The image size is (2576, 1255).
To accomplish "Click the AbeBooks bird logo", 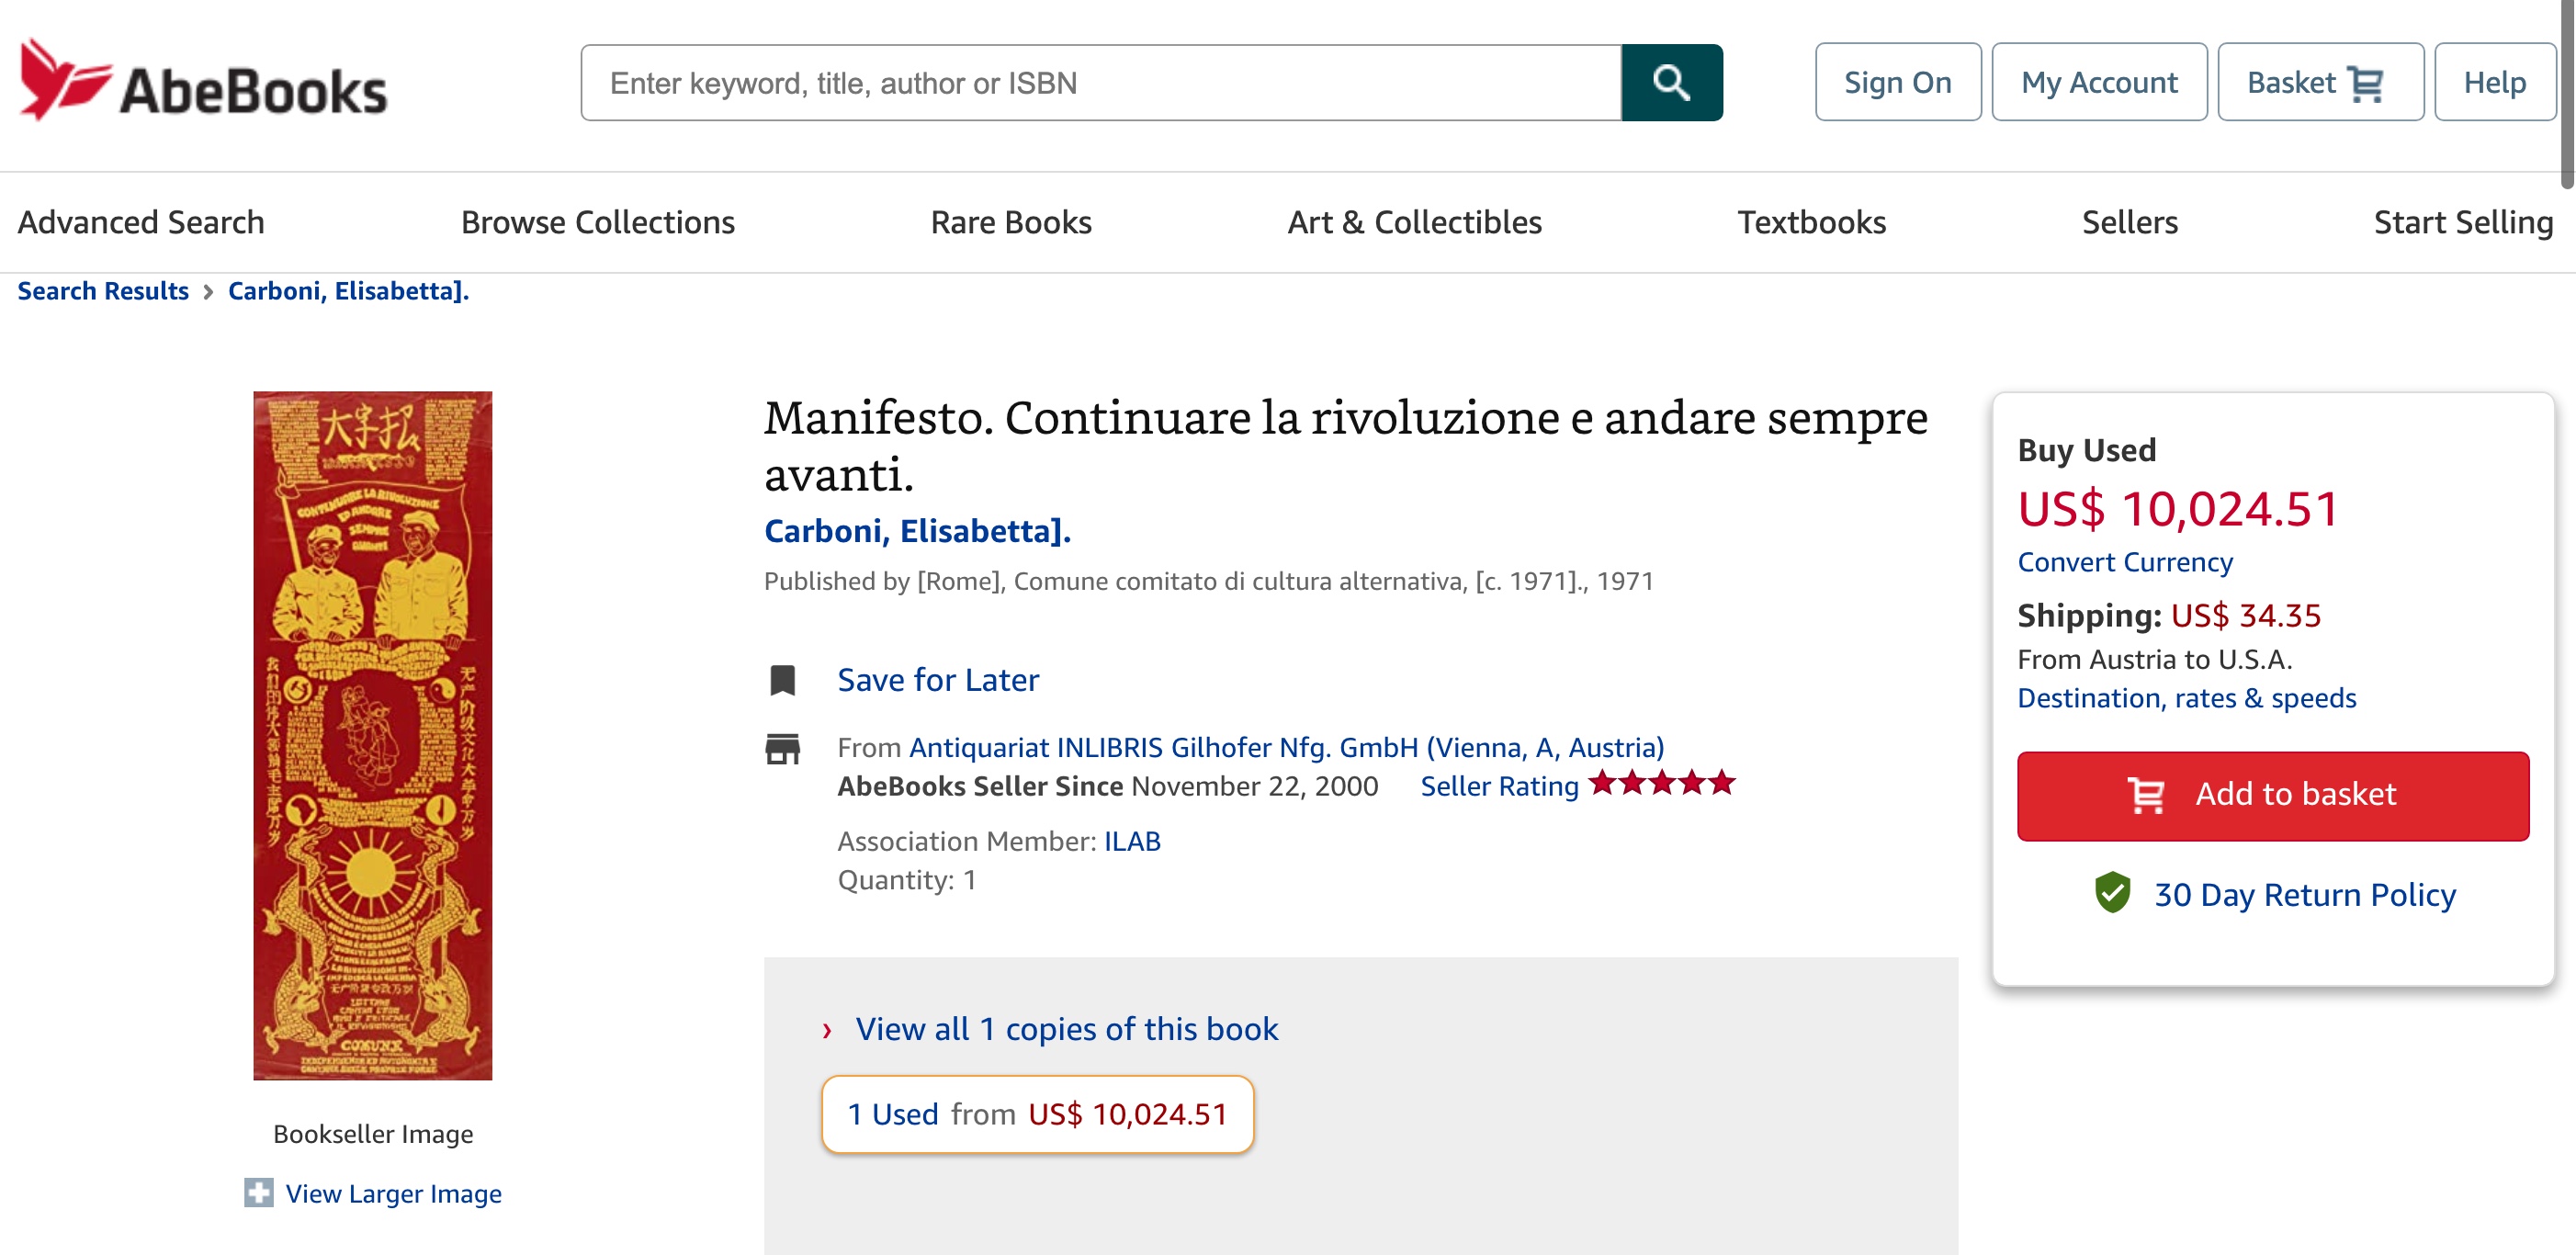I will (64, 80).
